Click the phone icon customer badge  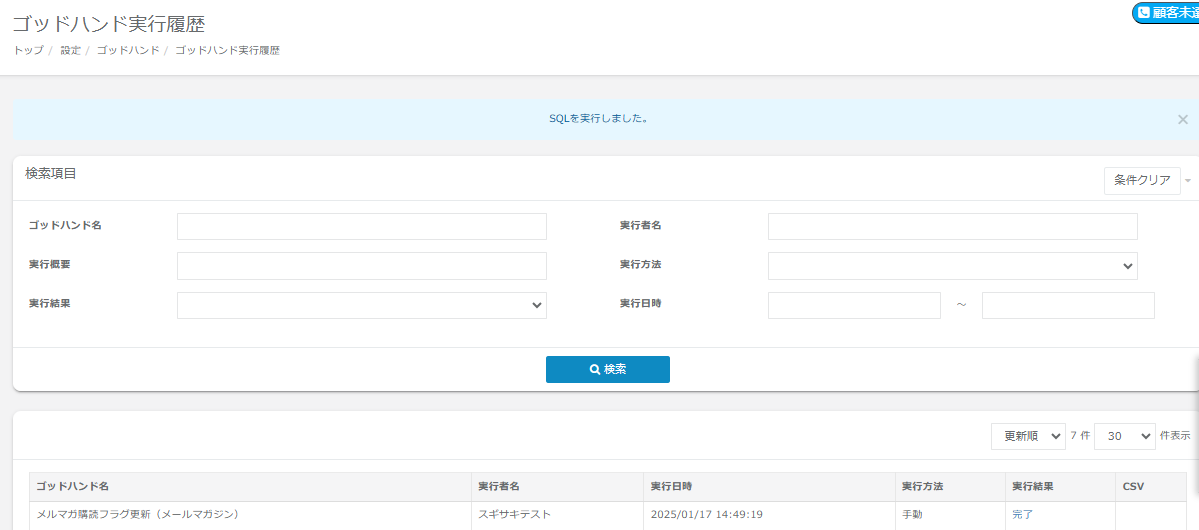click(1166, 13)
